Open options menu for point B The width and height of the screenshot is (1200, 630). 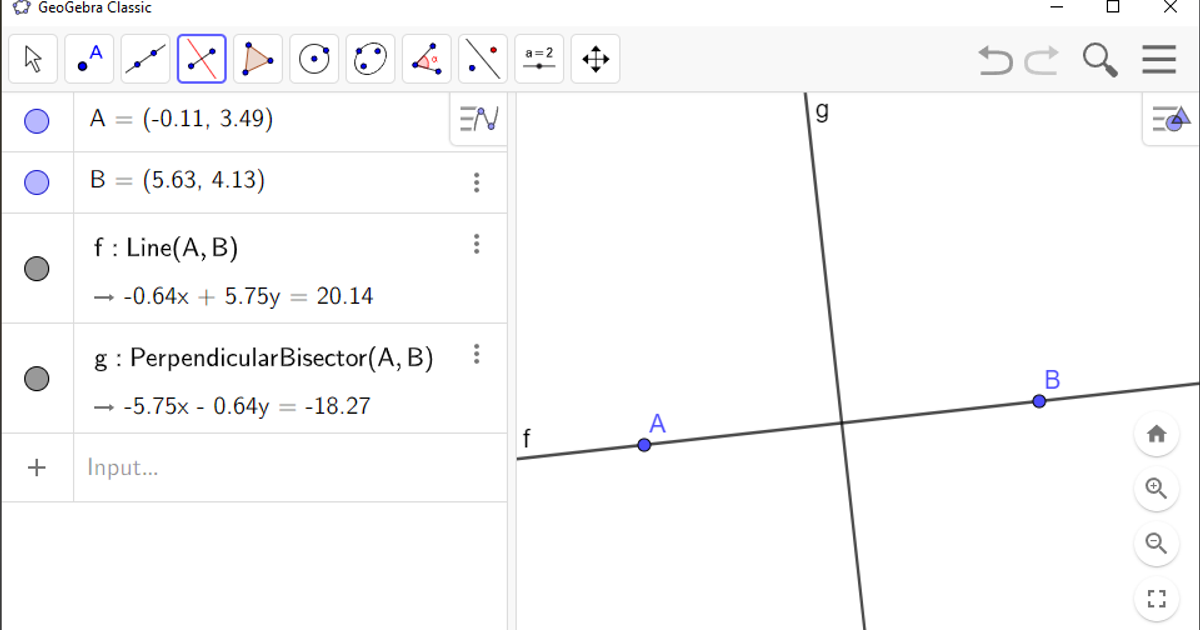click(x=477, y=183)
